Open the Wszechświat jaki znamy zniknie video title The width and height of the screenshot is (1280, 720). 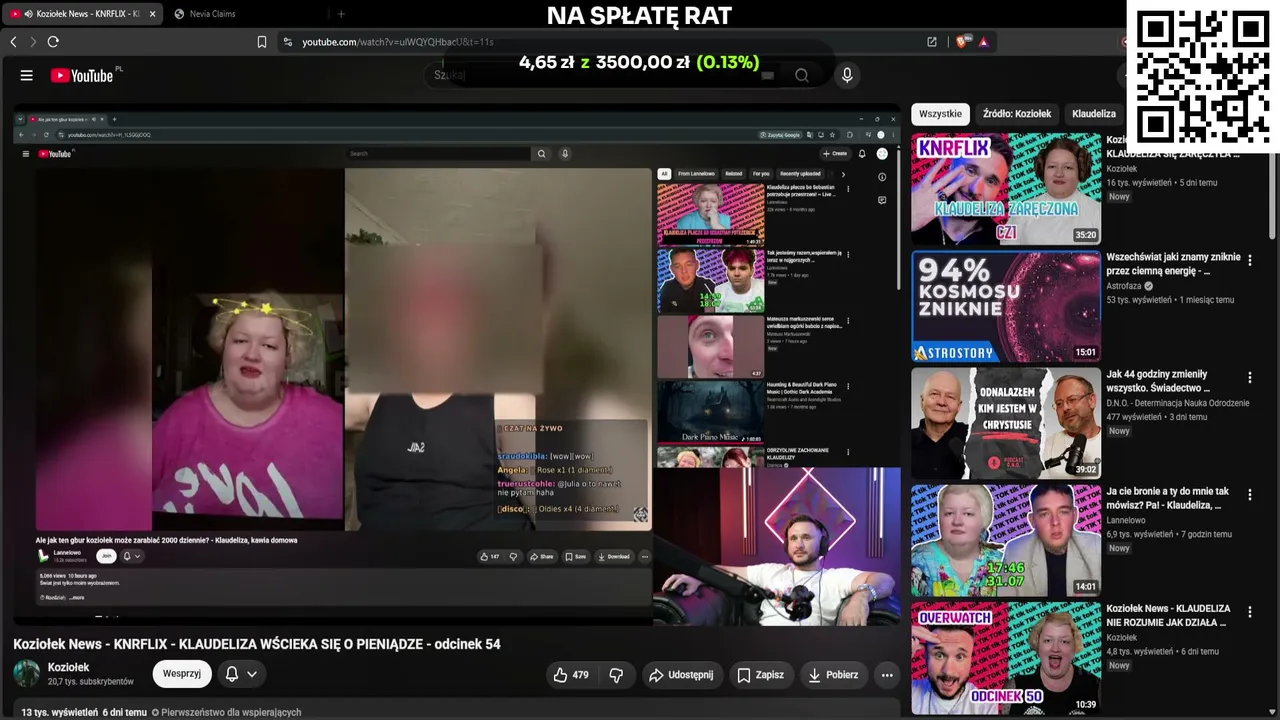[1173, 264]
